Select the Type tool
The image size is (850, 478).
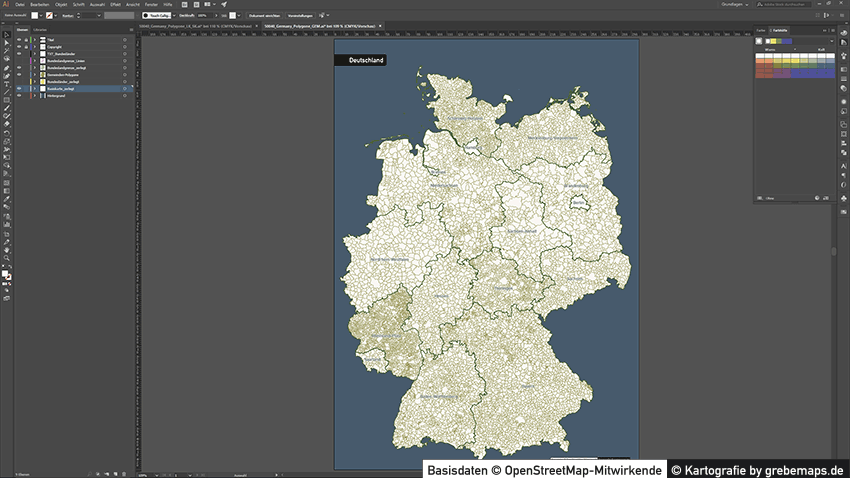pyautogui.click(x=7, y=84)
